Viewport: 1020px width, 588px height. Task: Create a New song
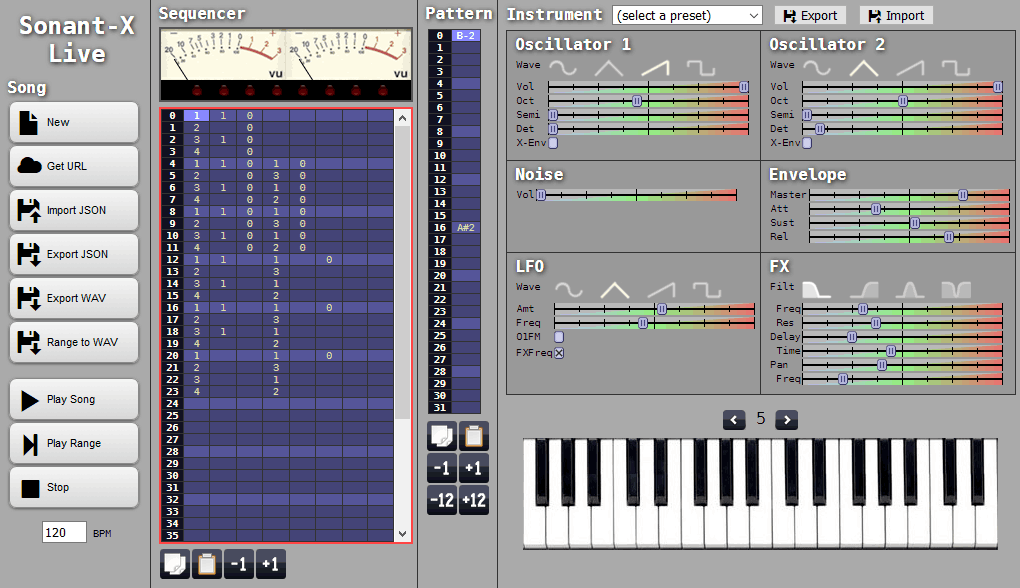(x=74, y=122)
